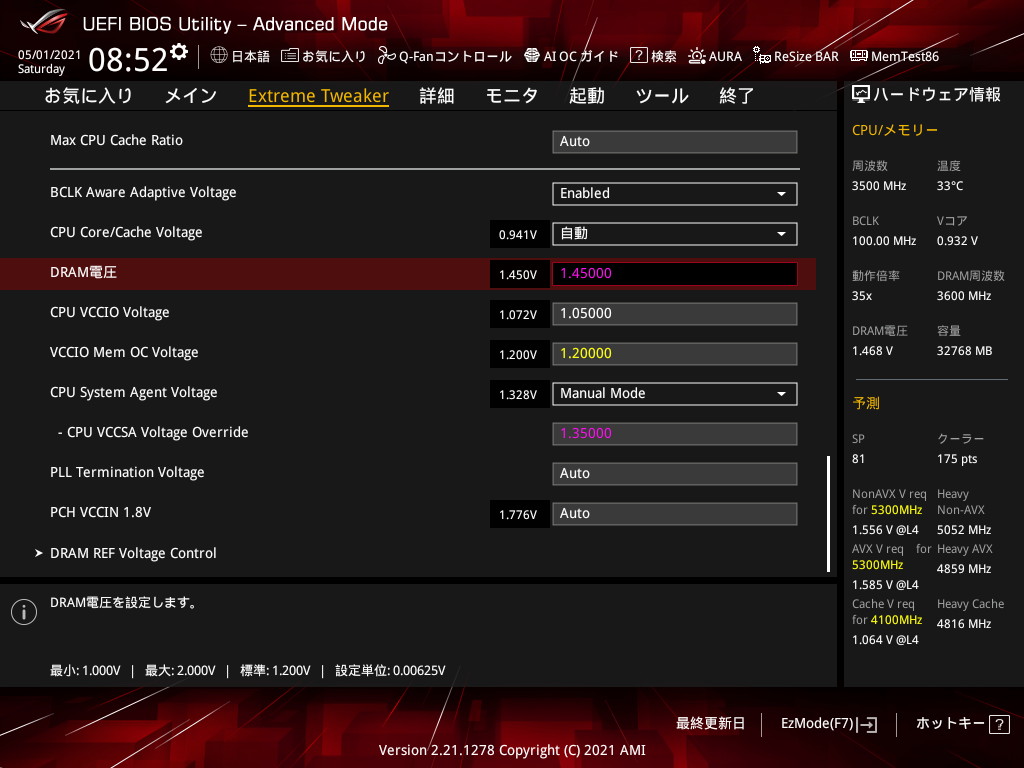
Task: Open CPU System Agent Voltage Manual Mode dropdown
Action: [675, 394]
